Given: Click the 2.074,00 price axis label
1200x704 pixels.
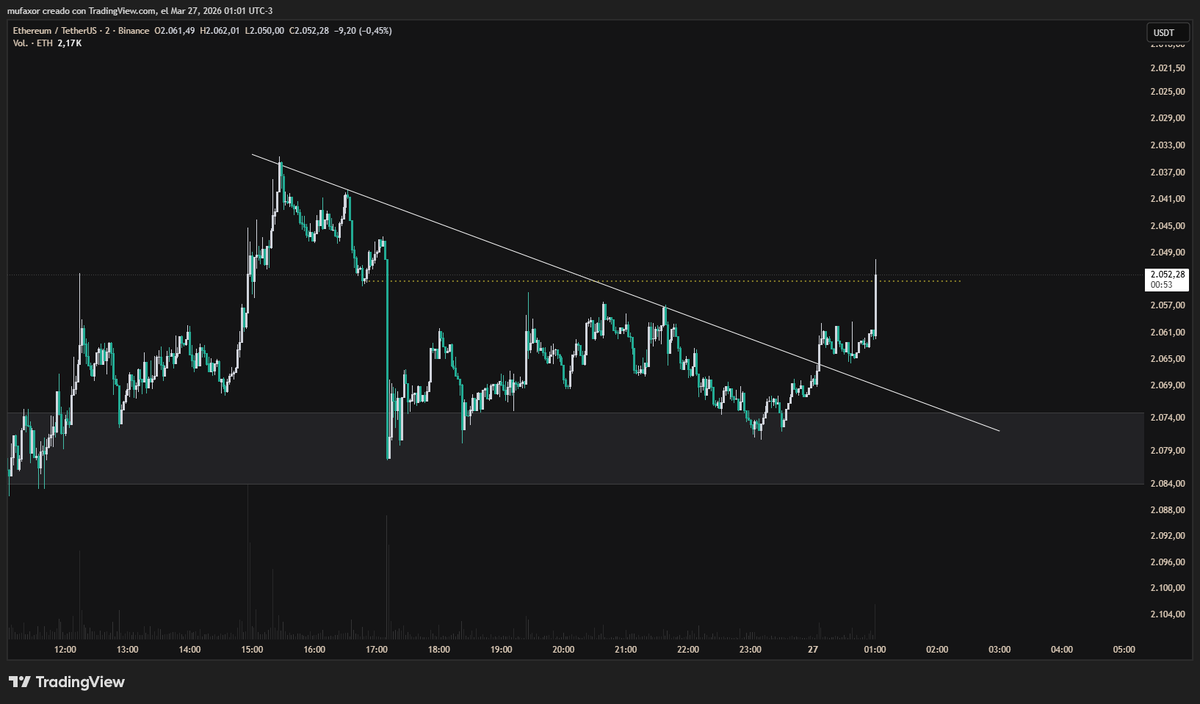Looking at the screenshot, I should pyautogui.click(x=1167, y=417).
